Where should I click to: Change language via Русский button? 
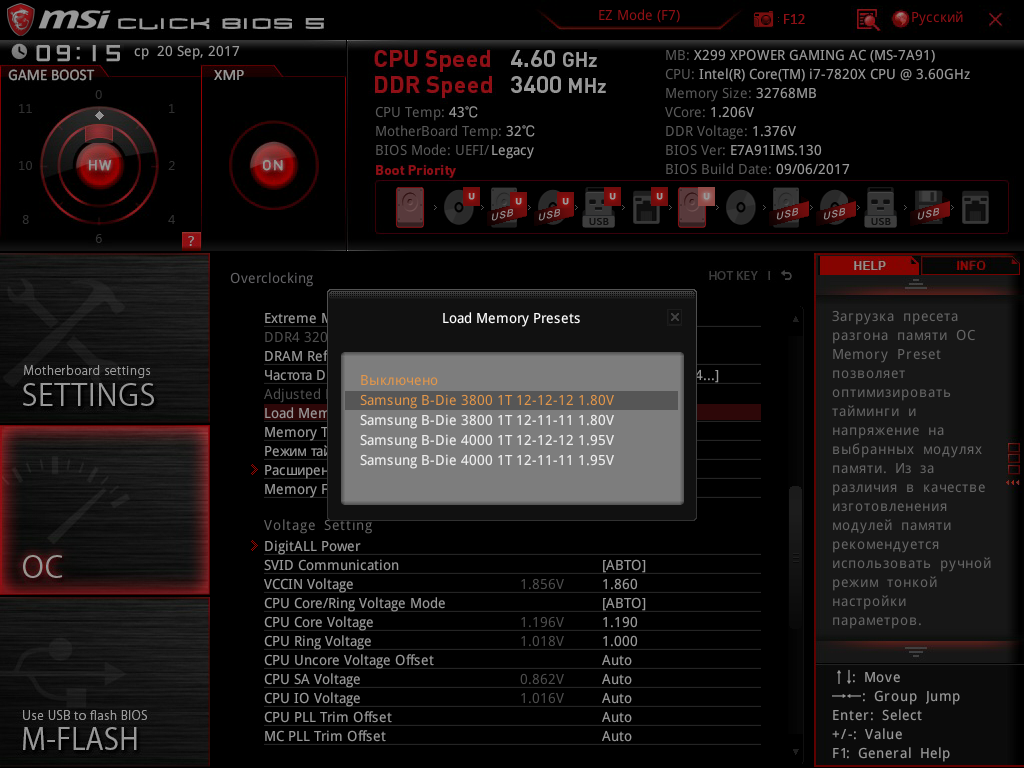936,18
